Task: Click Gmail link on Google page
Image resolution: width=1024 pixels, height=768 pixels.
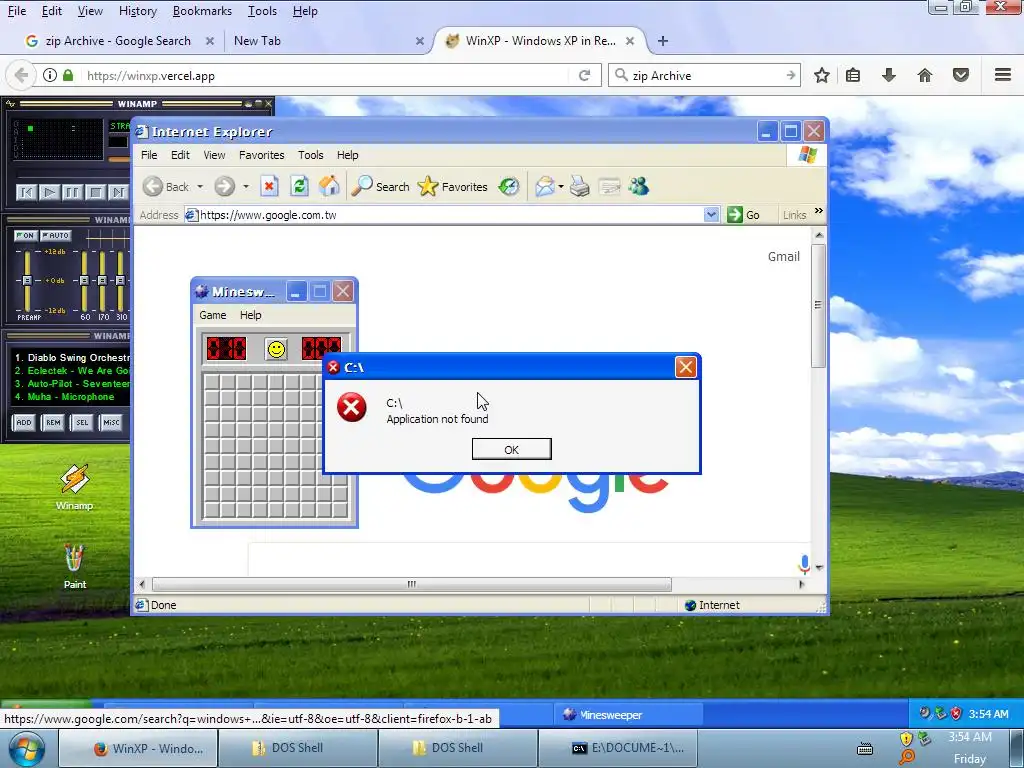Action: click(x=784, y=257)
